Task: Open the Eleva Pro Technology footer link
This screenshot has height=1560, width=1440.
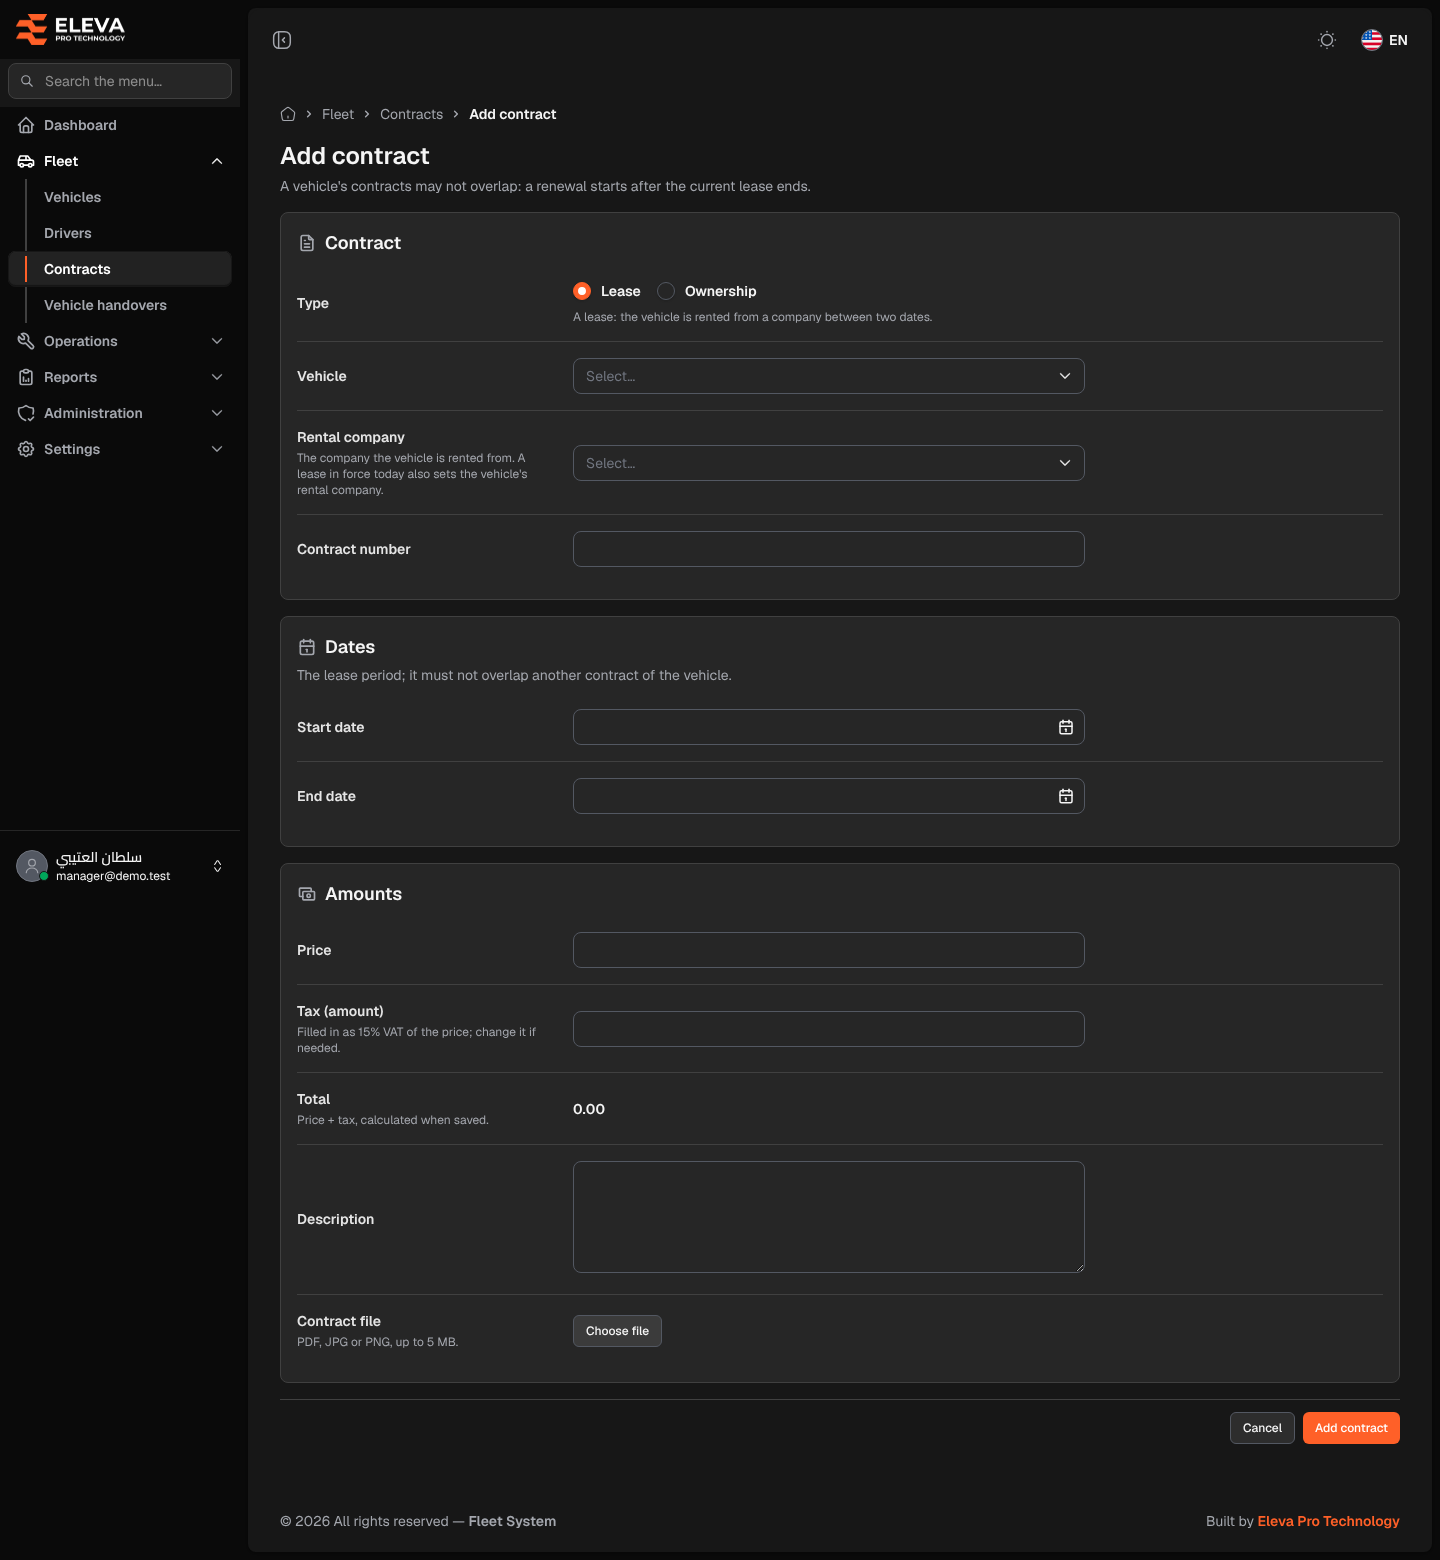Action: [x=1328, y=1521]
